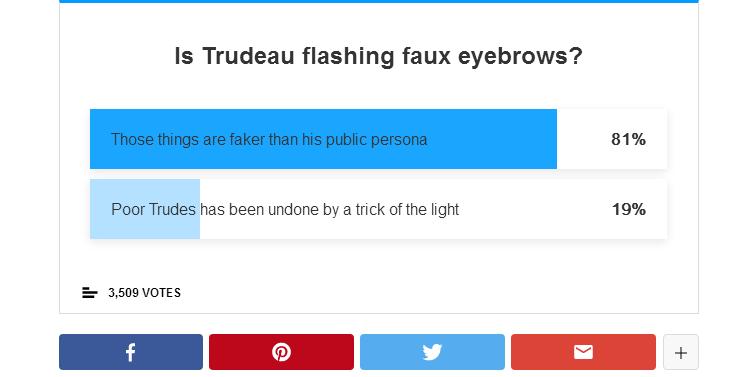This screenshot has width=752, height=377.
Task: Vote for "Poor Trudes has been undone by a trick of the light"
Action: (378, 209)
